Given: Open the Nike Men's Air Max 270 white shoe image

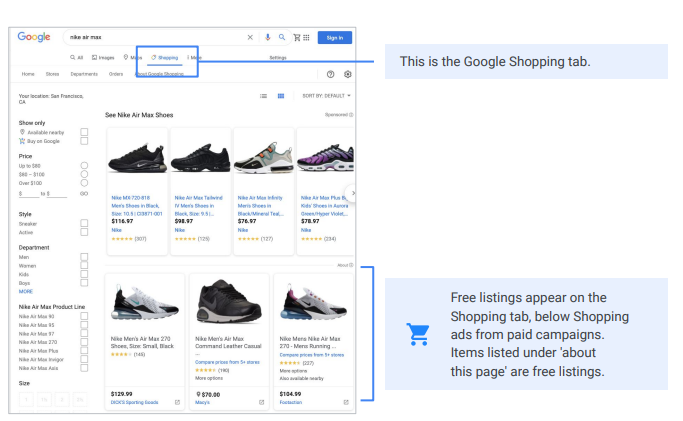Looking at the screenshot, I should coord(145,302).
